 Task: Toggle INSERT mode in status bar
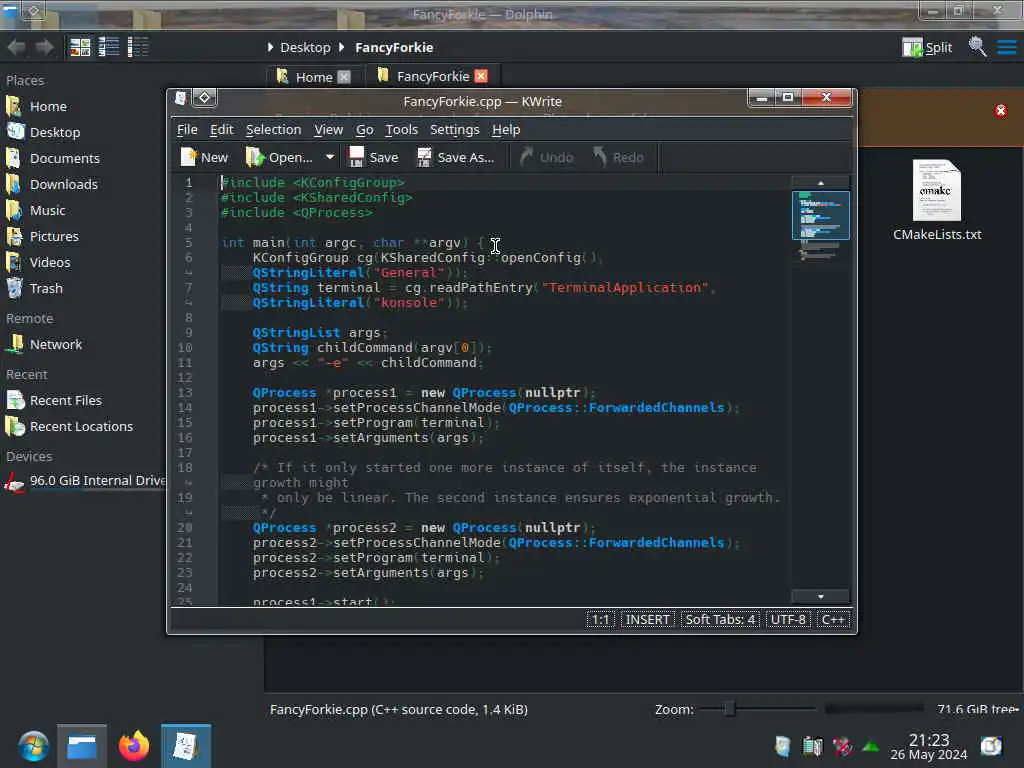tap(647, 619)
